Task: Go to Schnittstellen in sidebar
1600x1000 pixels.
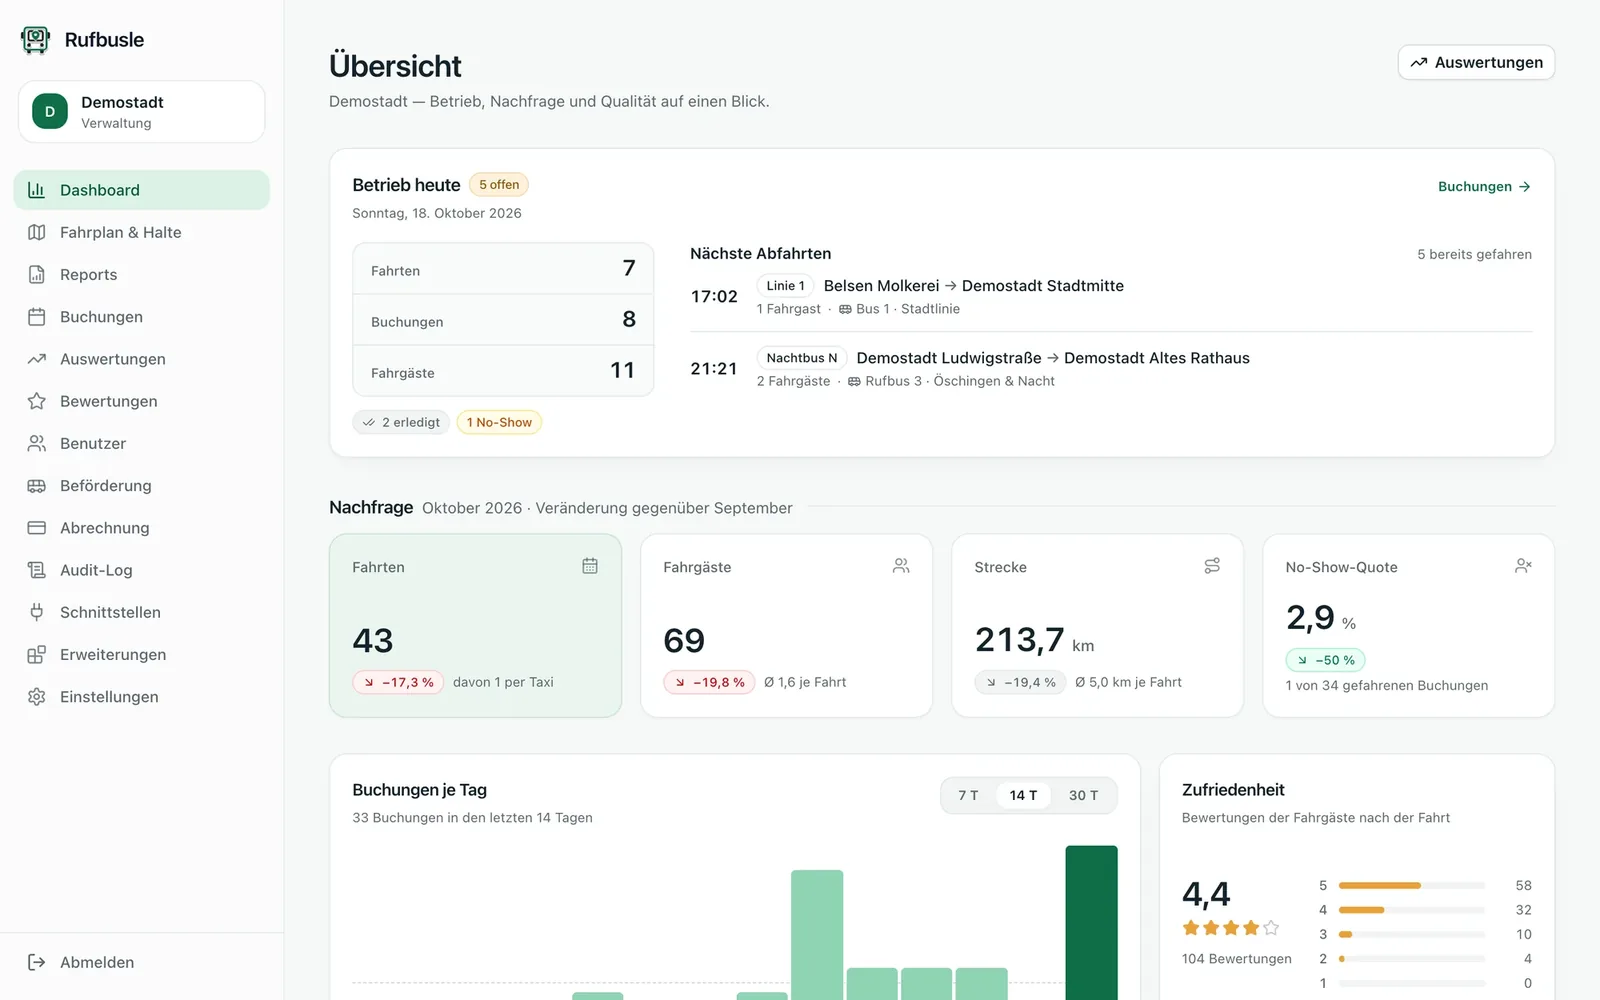Action: click(x=141, y=612)
